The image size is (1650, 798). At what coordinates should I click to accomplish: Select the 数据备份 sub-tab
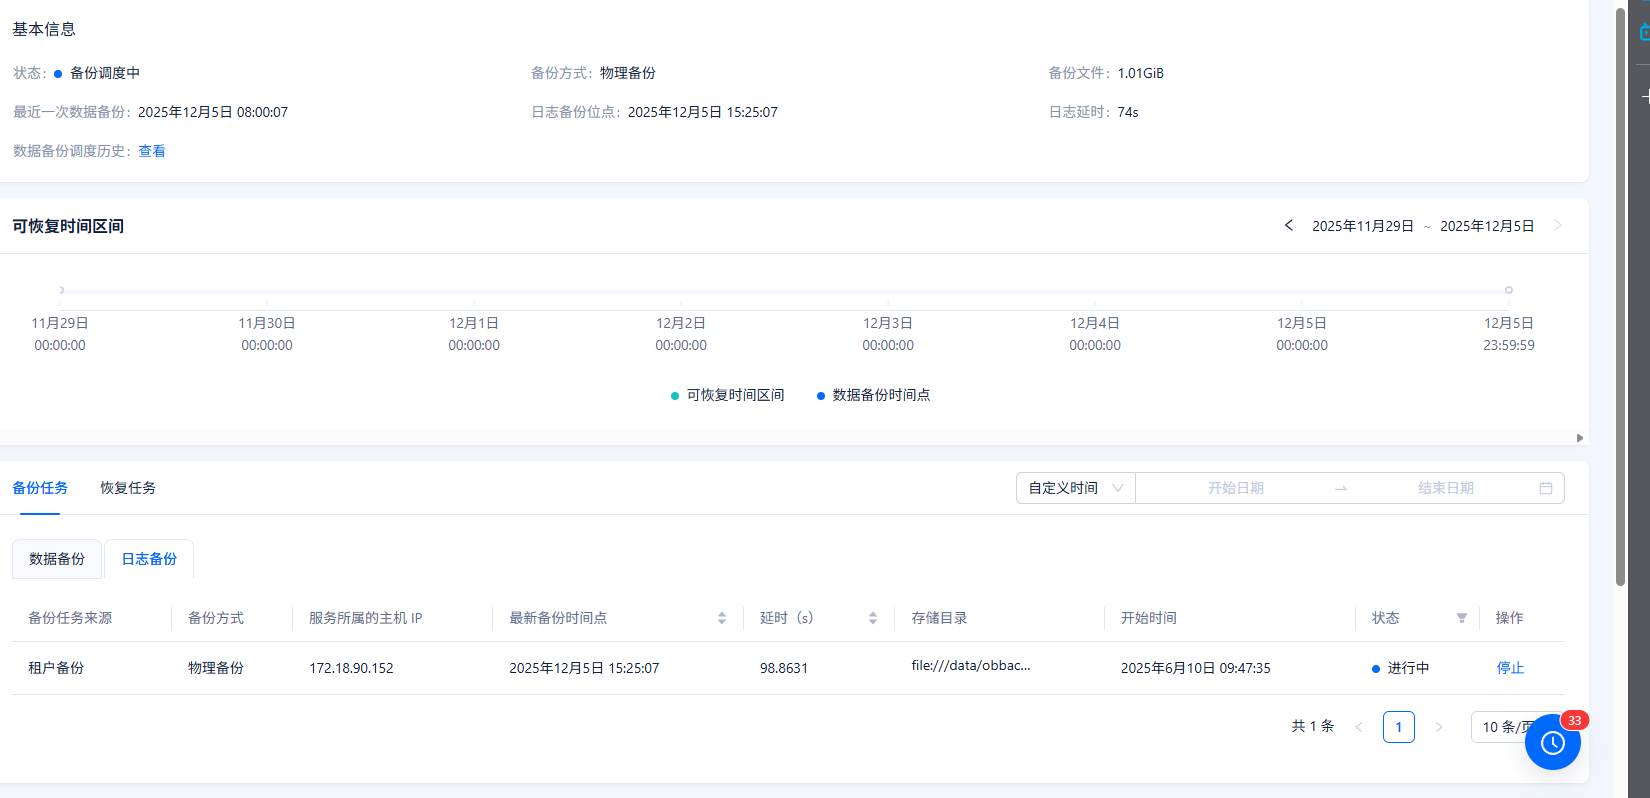tap(57, 559)
